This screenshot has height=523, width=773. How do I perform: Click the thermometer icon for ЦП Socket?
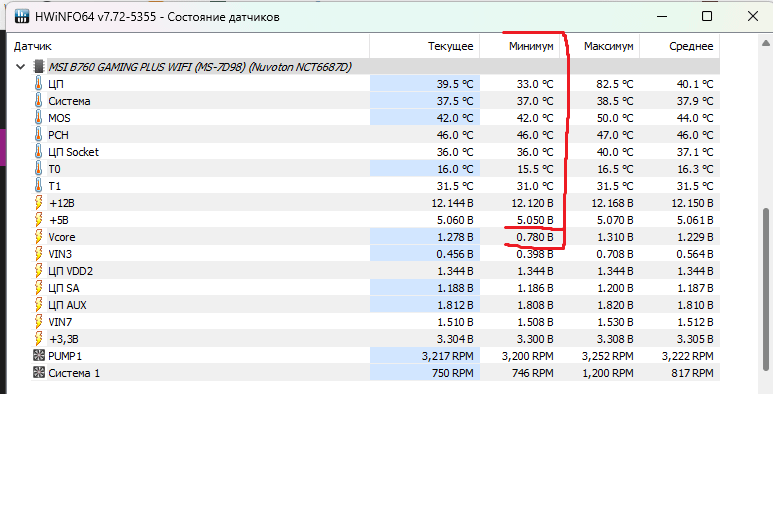(x=38, y=152)
